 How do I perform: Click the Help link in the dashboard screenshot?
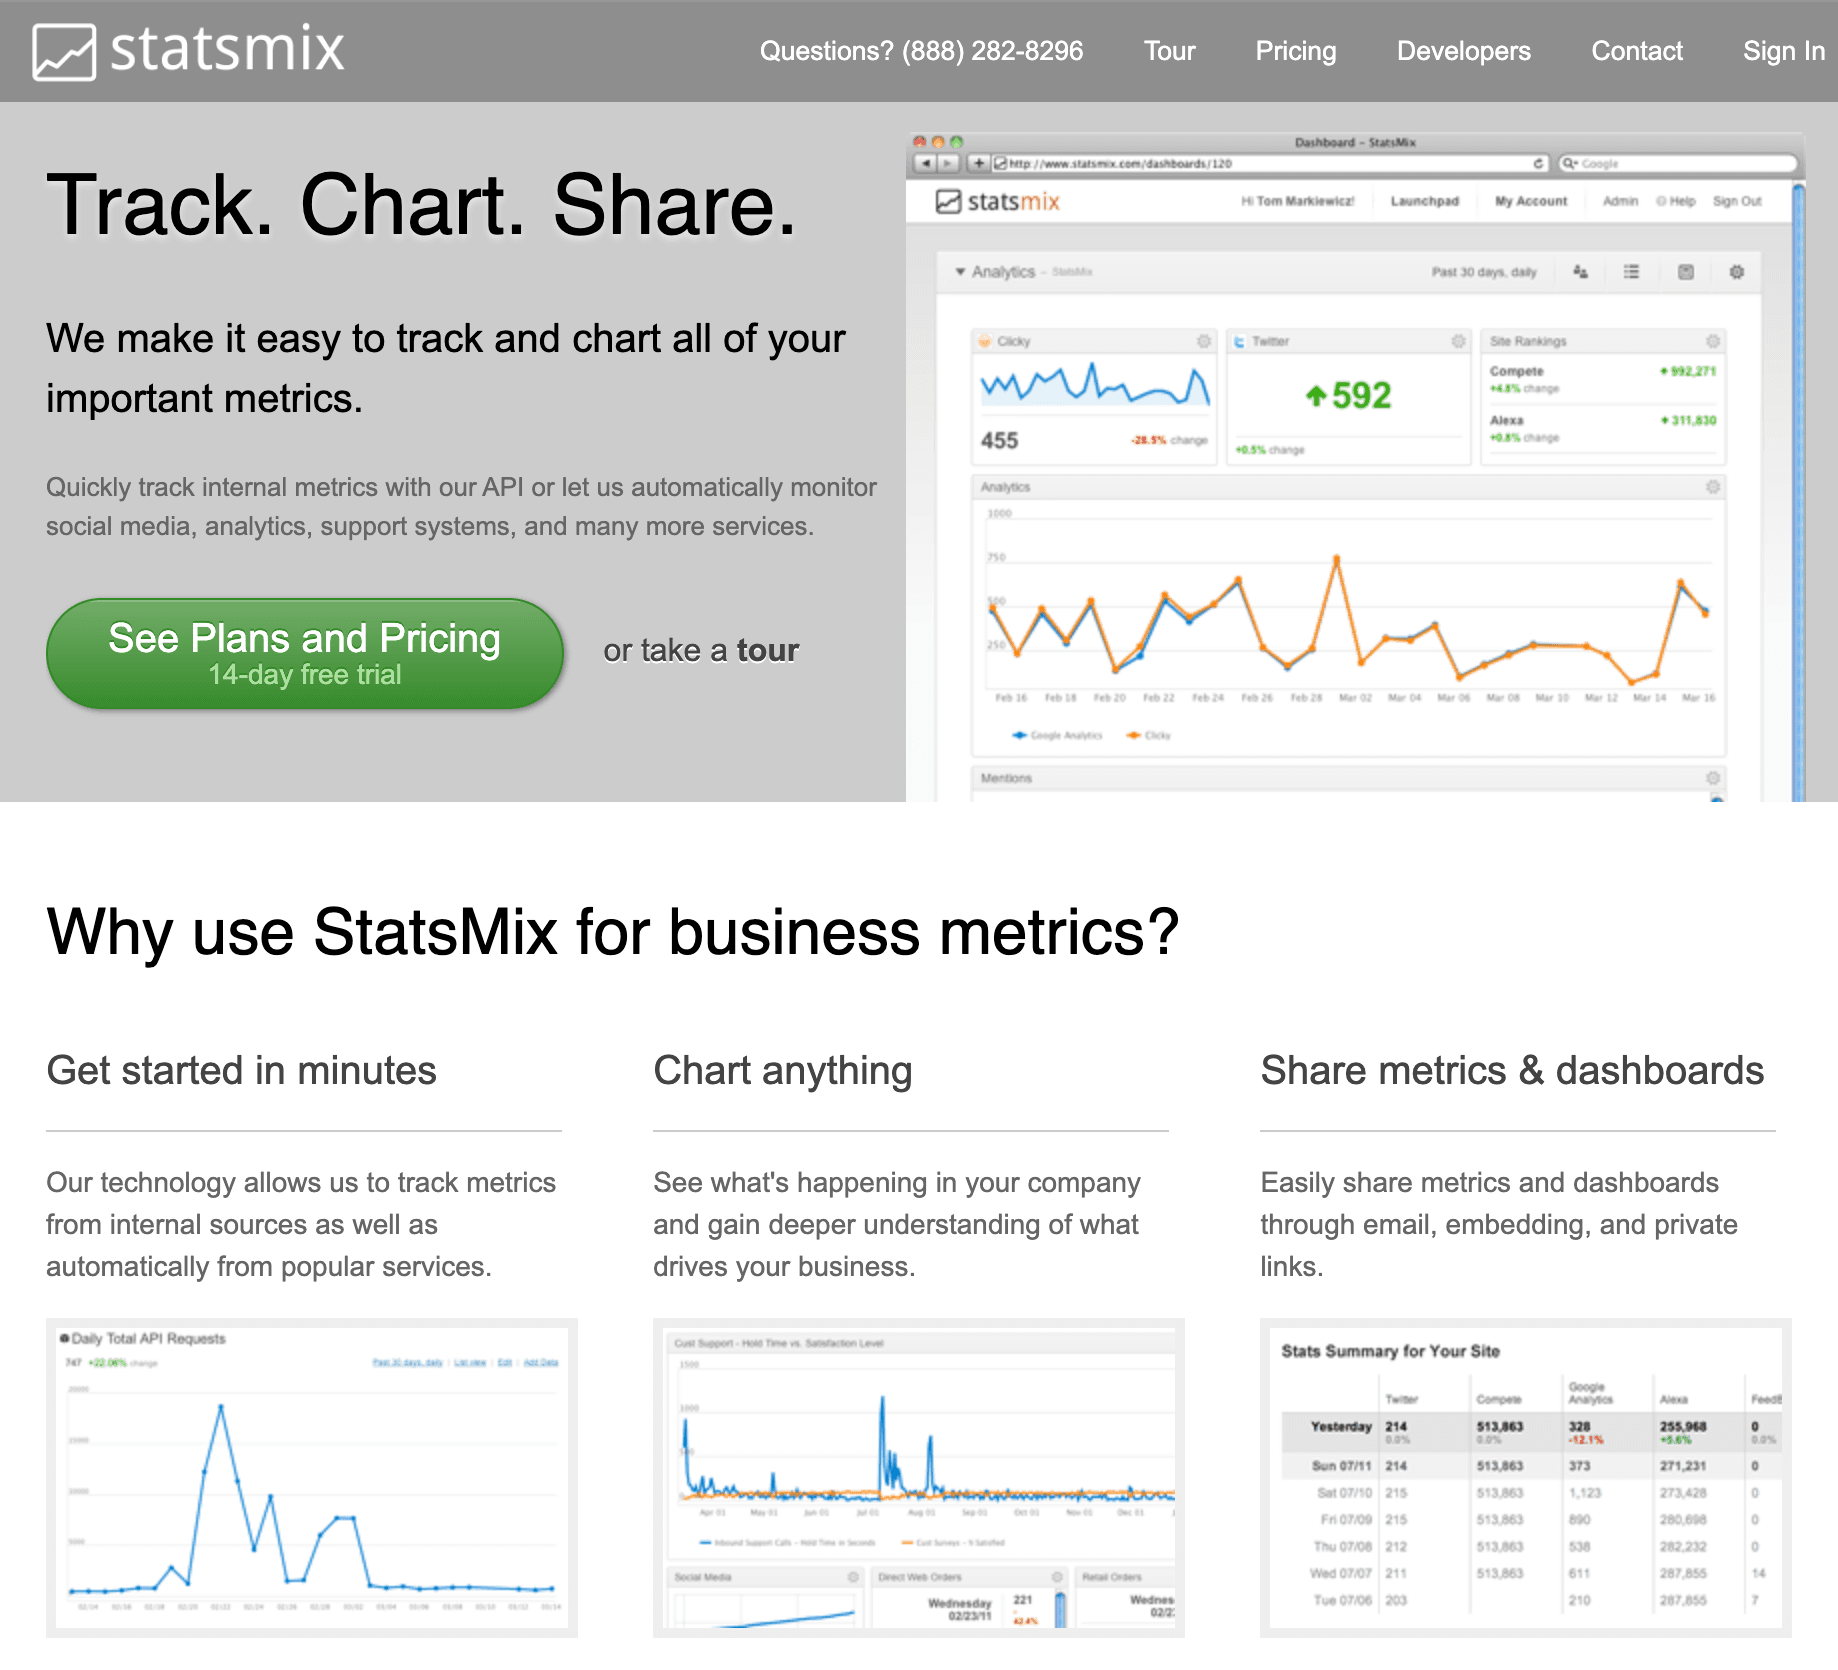point(1676,201)
